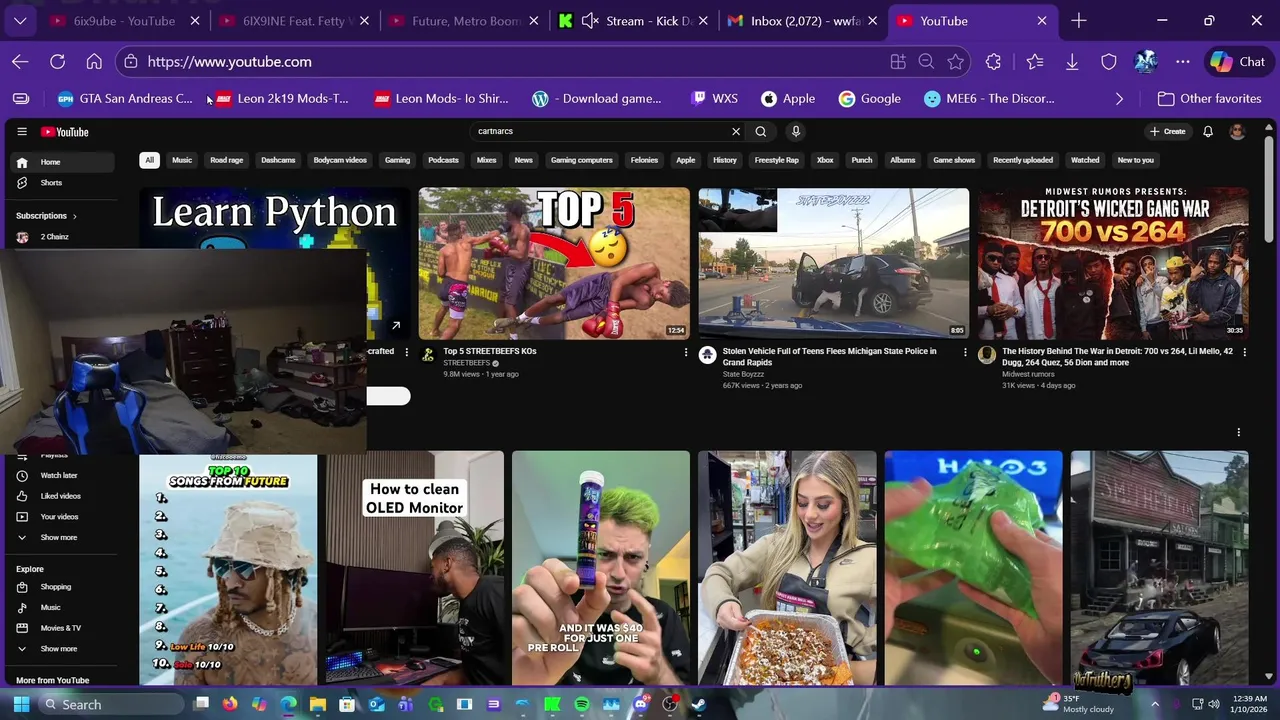This screenshot has width=1280, height=720.
Task: Zoom out using address bar magnifier
Action: tap(926, 62)
